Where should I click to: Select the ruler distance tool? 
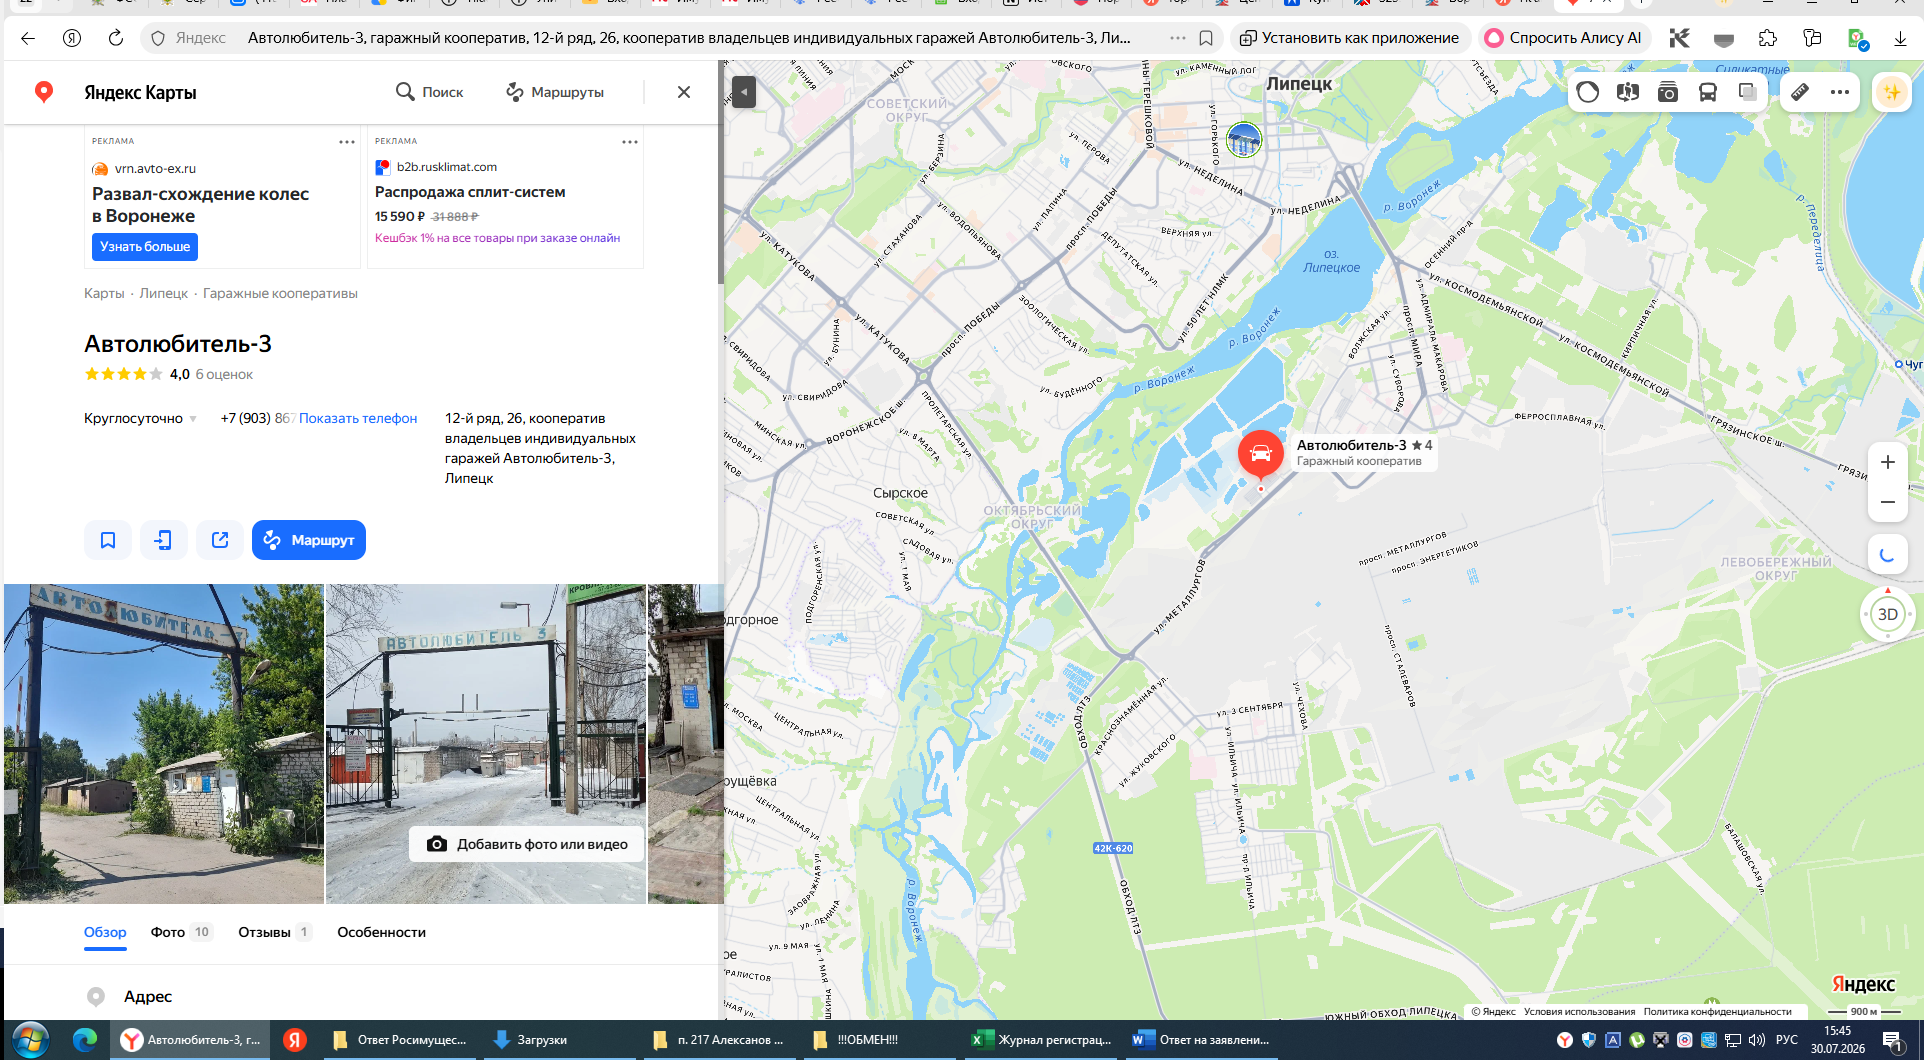click(1800, 92)
